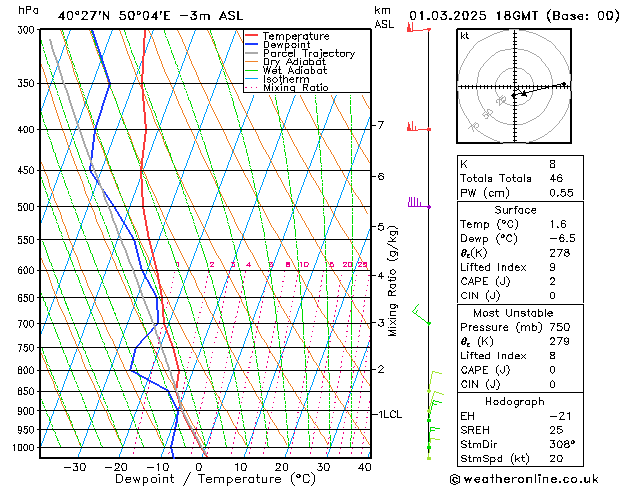
Task: Click the red wind barb at 300 hPa
Action: point(418,28)
